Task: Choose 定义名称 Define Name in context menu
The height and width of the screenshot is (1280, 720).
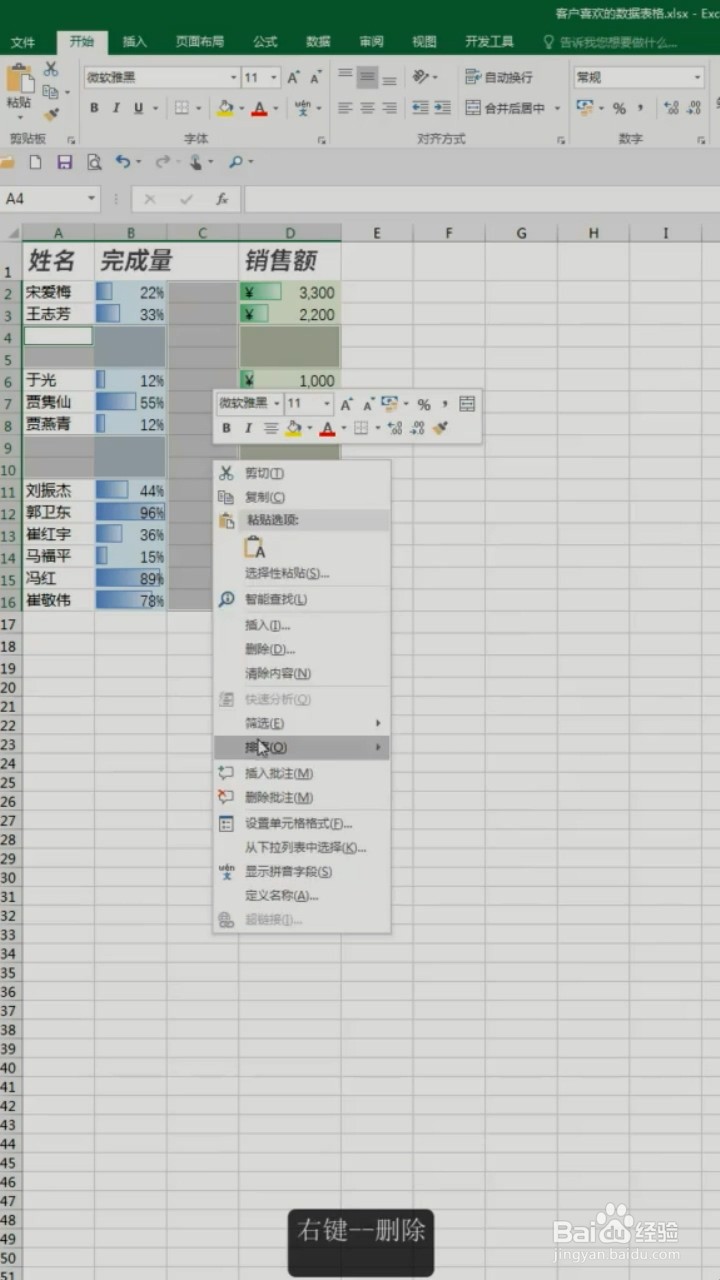Action: pos(301,895)
